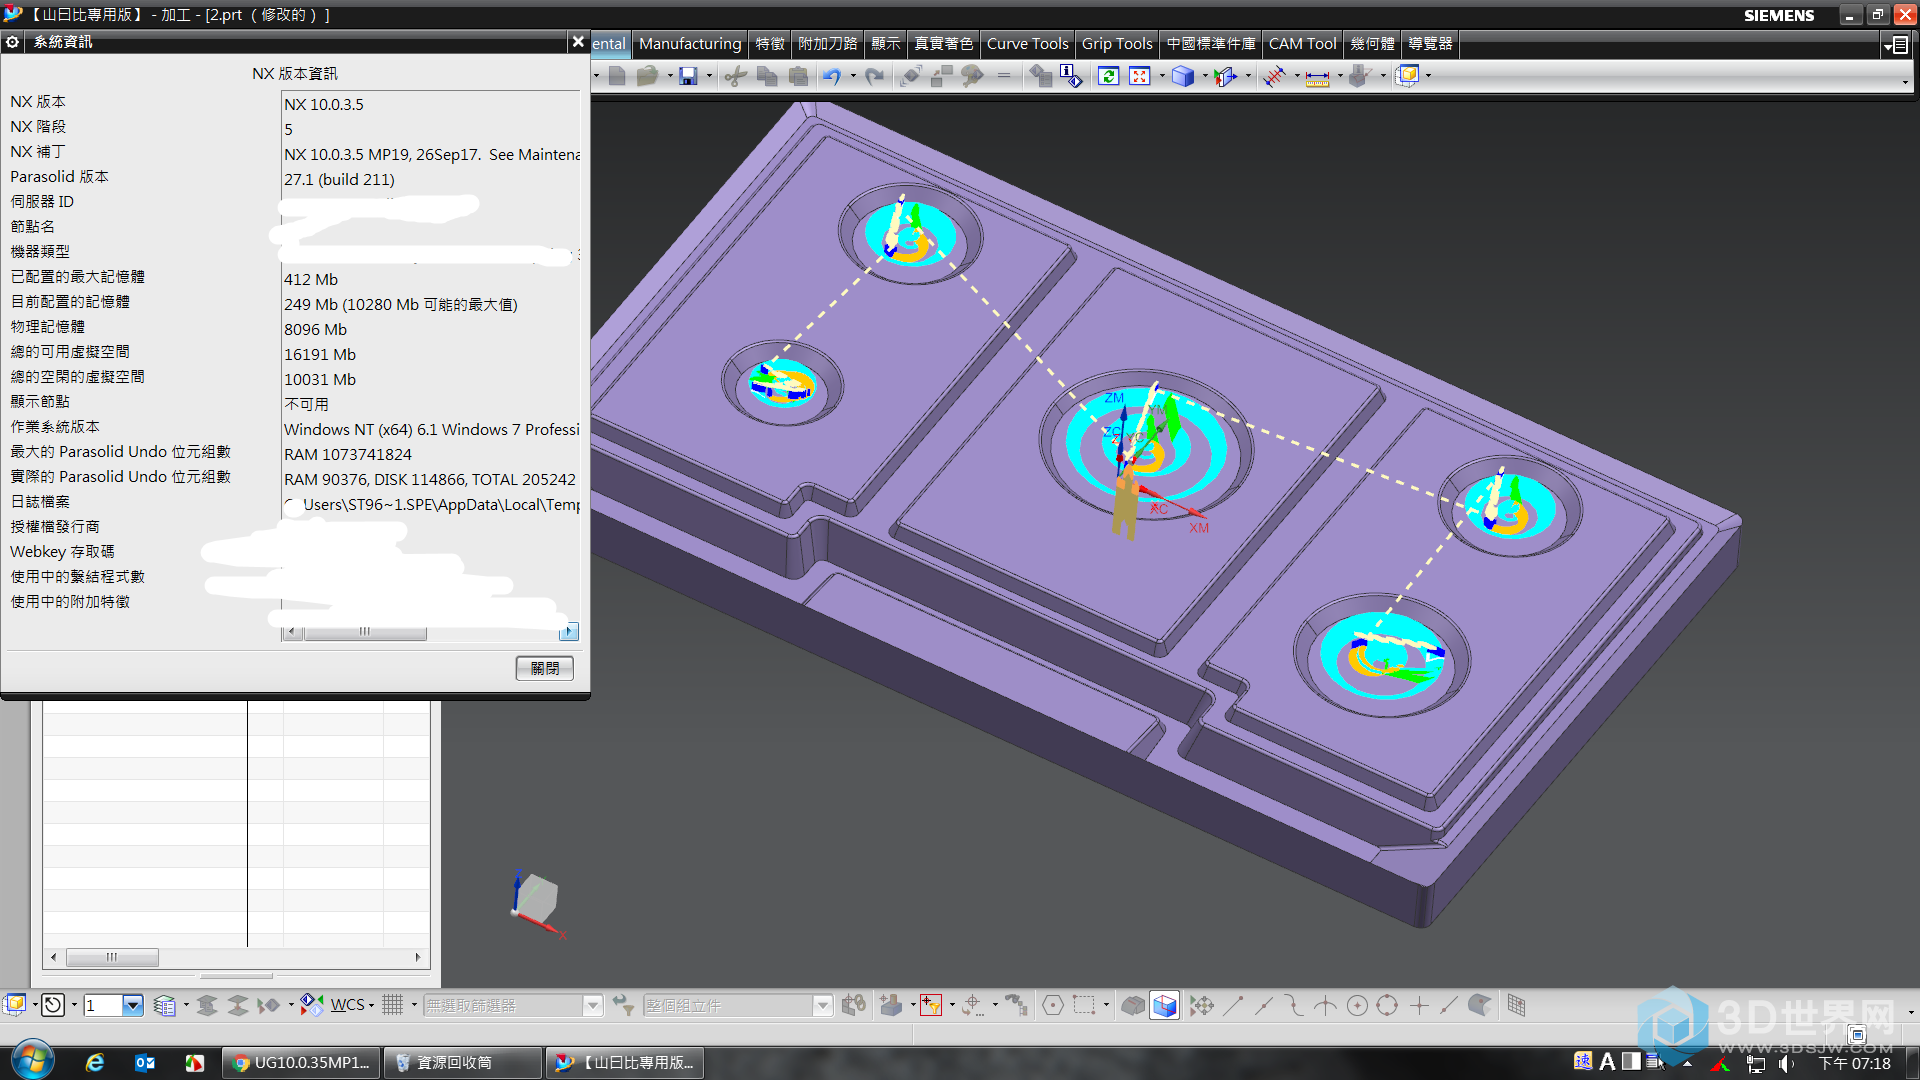The width and height of the screenshot is (1920, 1080).
Task: Toggle the Enable Snap Point icon
Action: pos(1202,1005)
